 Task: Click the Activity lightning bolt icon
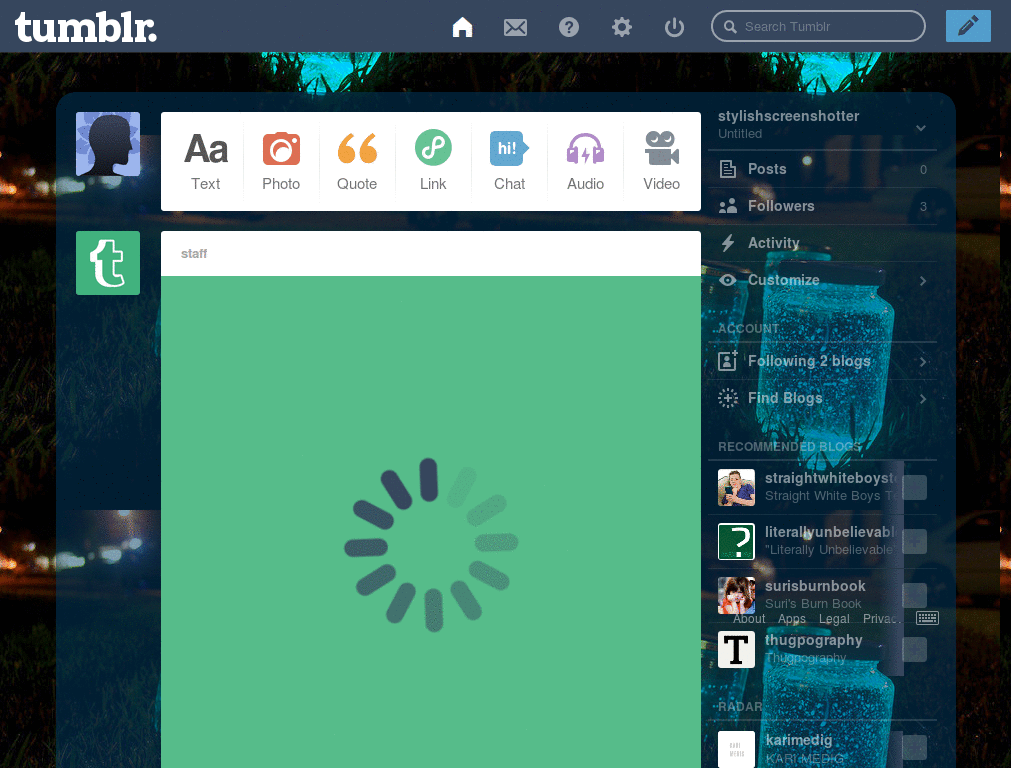728,243
